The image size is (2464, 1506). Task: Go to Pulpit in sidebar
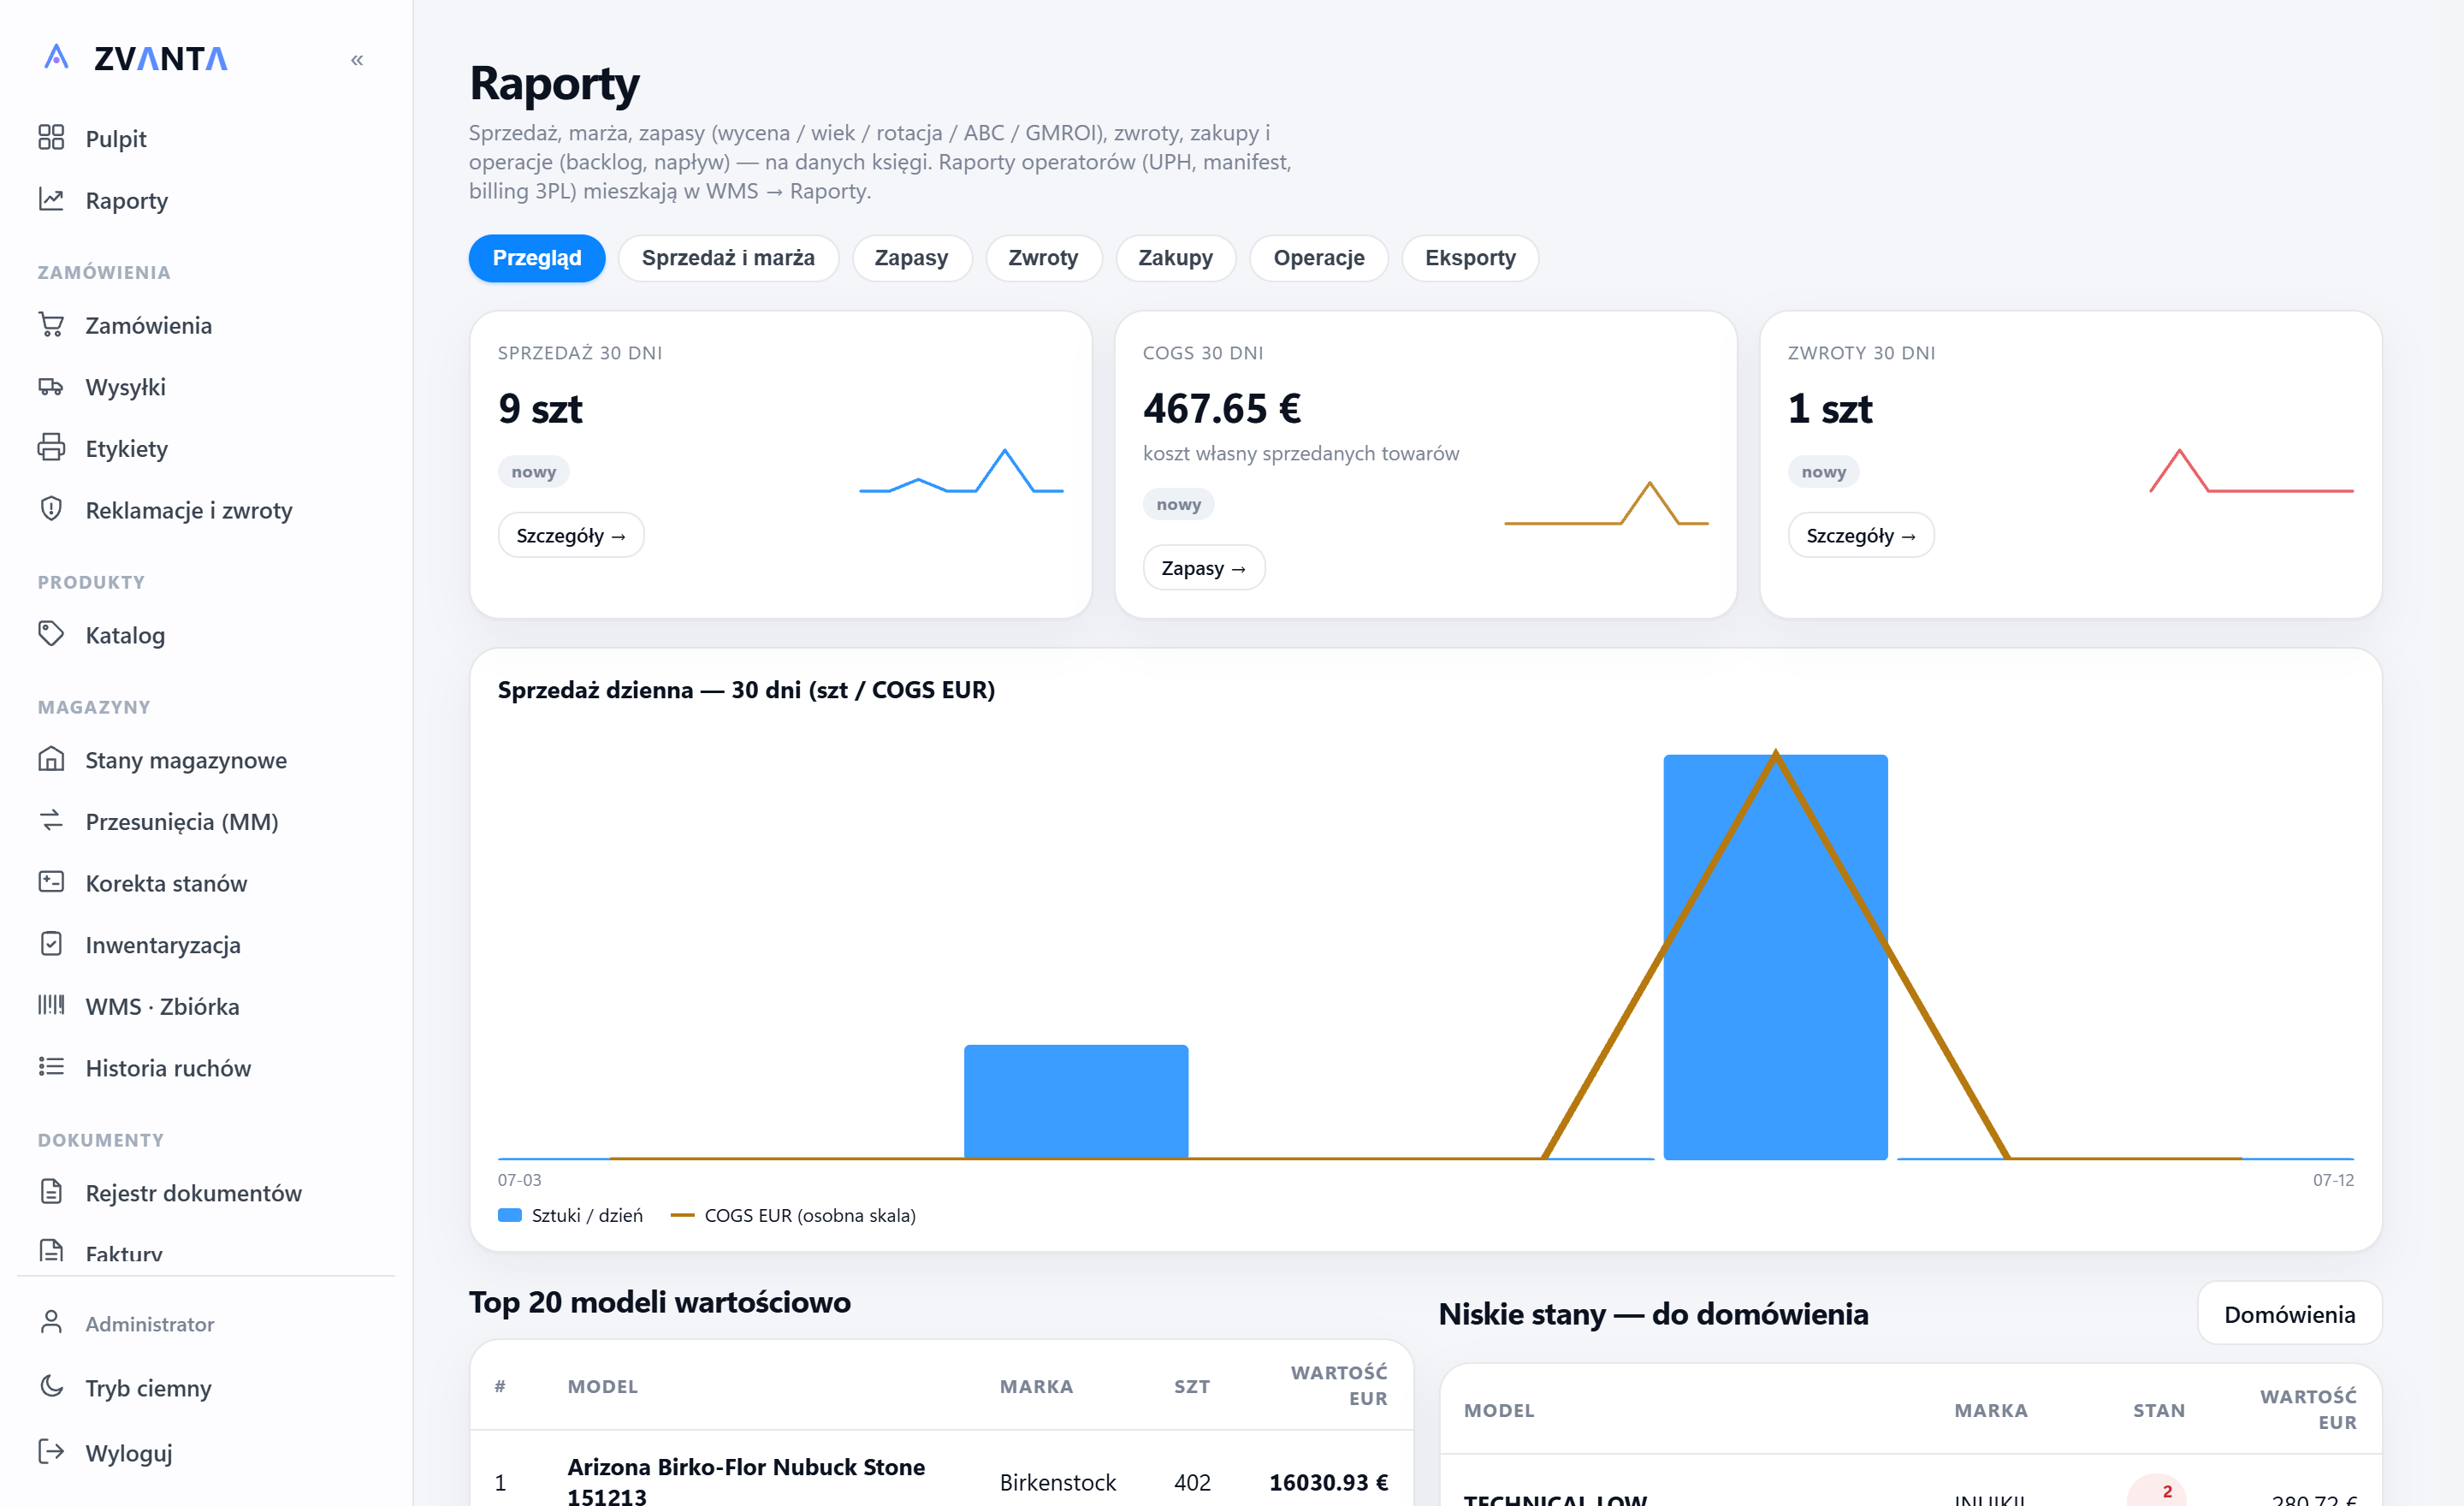tap(116, 139)
